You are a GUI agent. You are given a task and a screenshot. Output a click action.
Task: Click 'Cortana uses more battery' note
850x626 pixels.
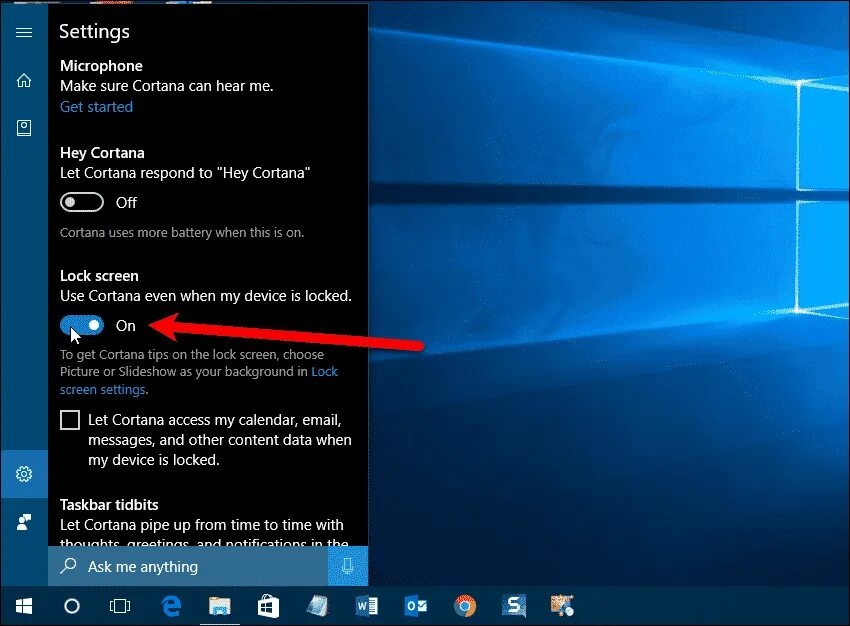(182, 233)
